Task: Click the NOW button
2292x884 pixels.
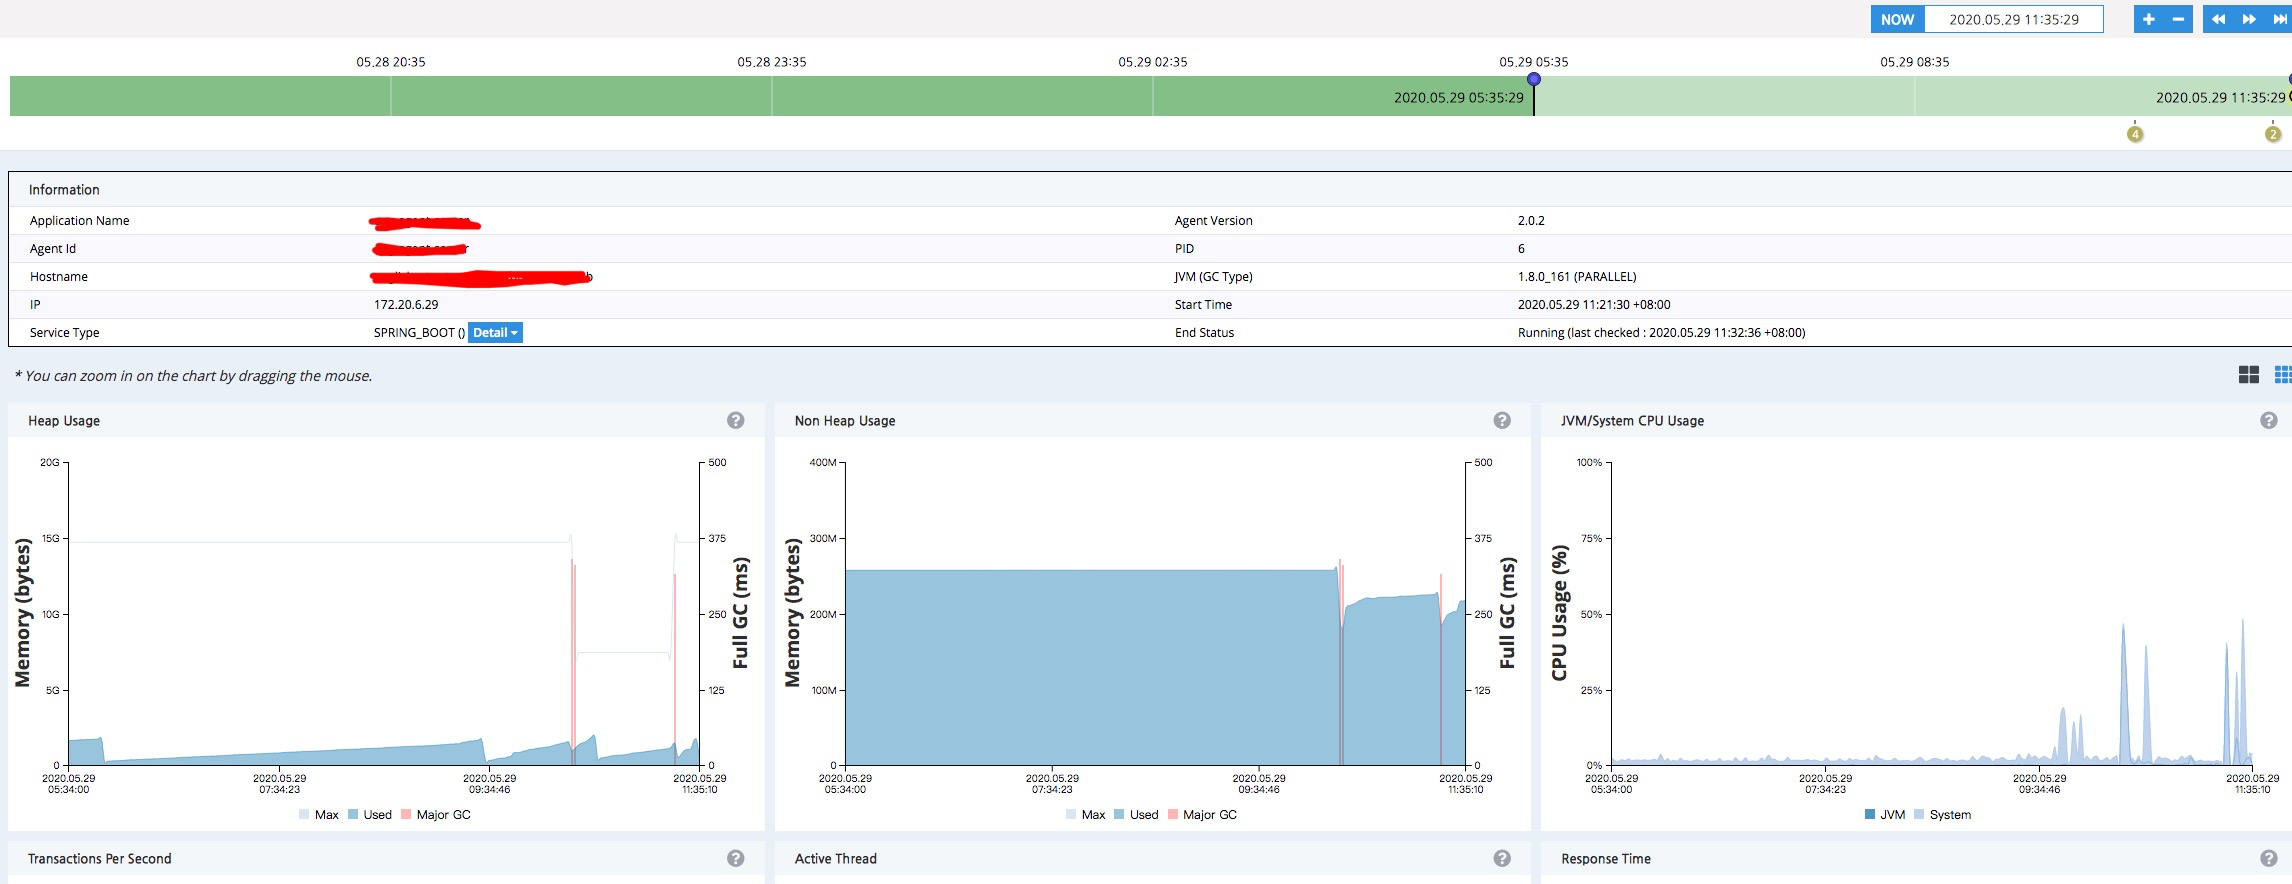Action: 1897,19
